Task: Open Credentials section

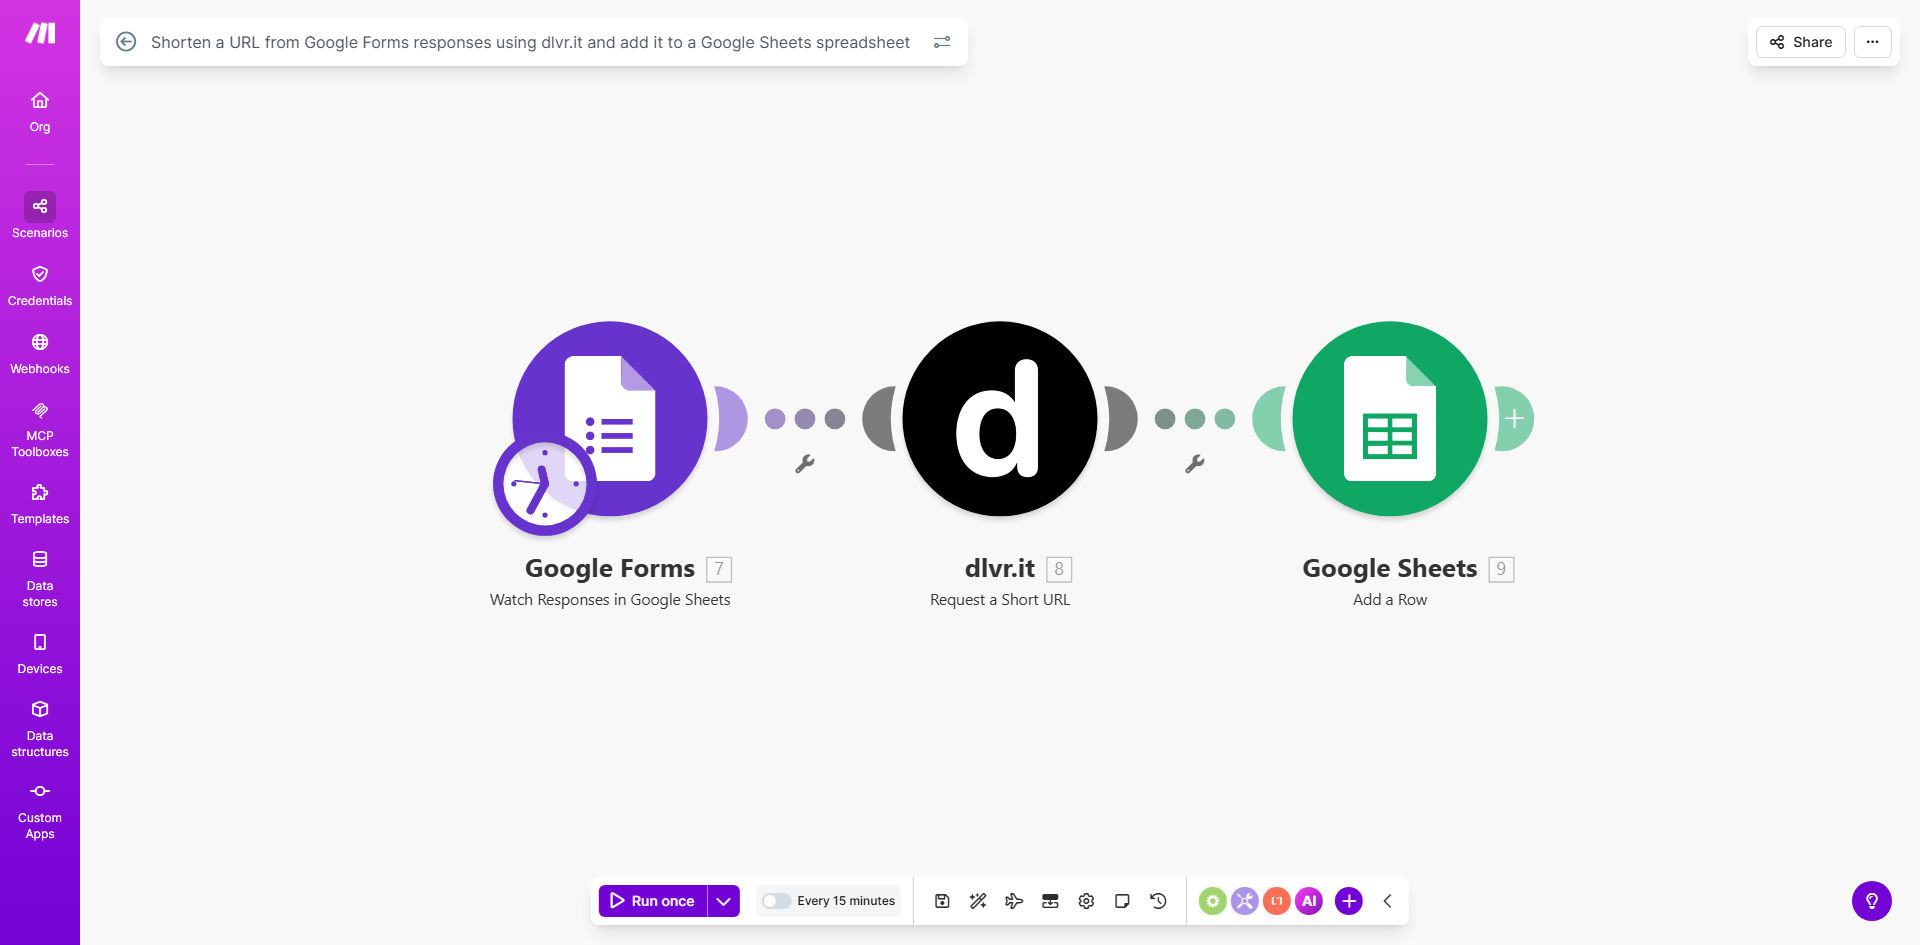Action: (40, 286)
